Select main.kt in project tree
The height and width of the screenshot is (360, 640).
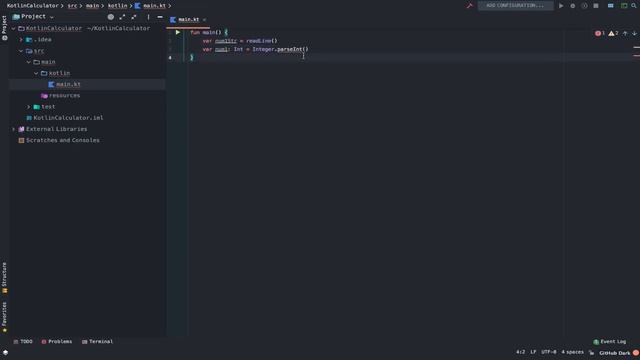tap(68, 84)
